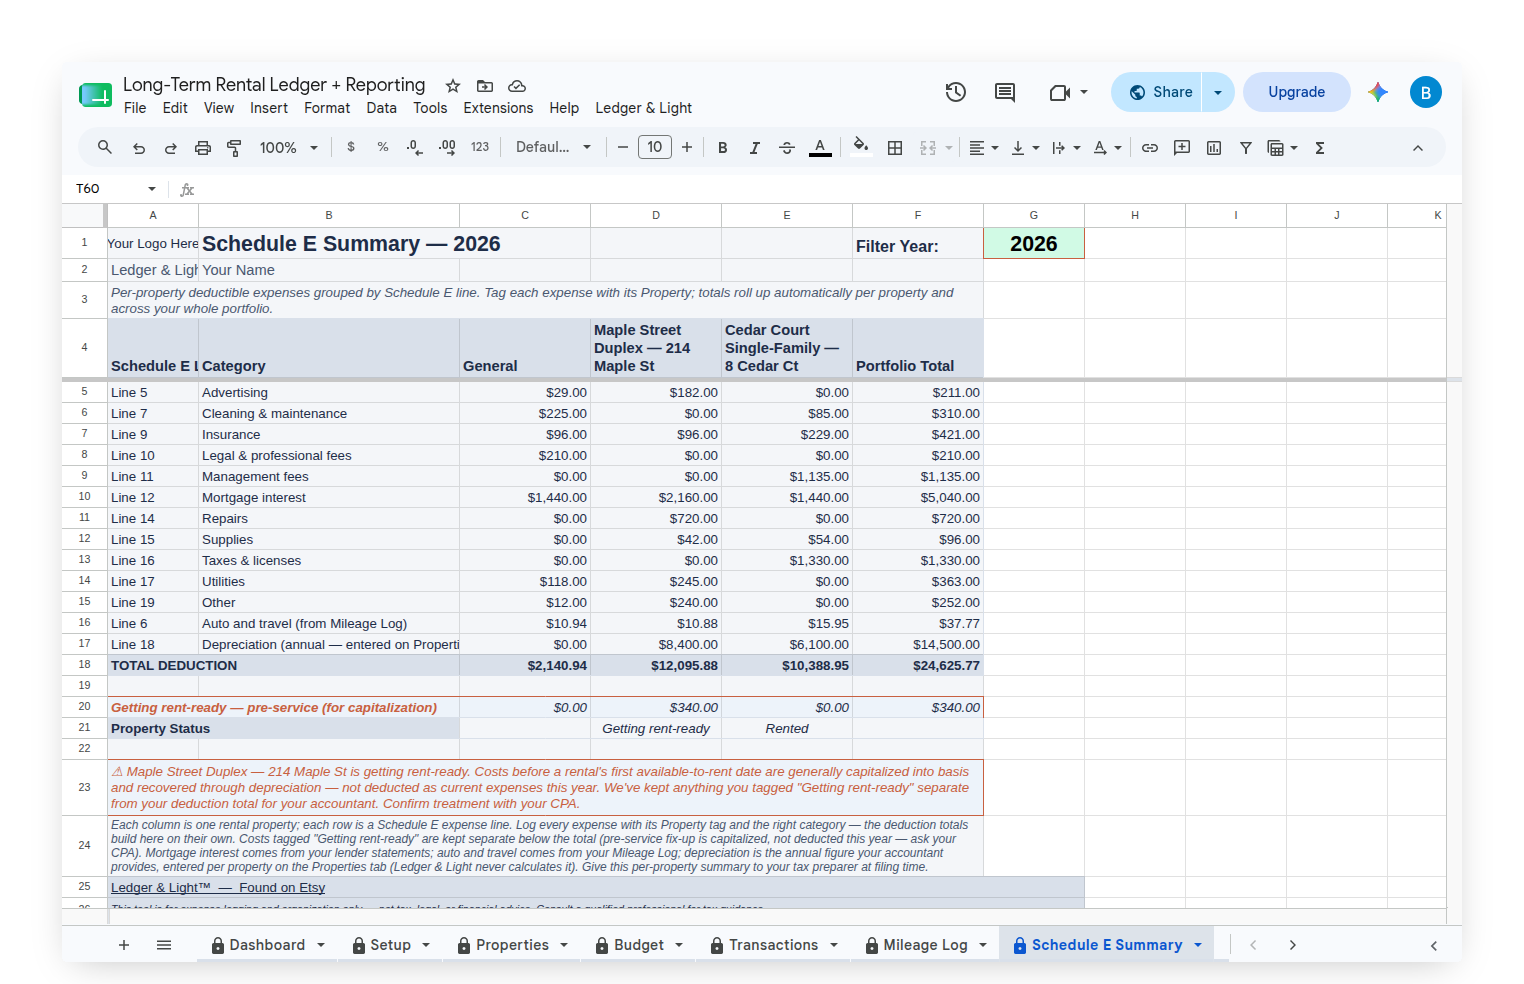Collapse the toolbar with chevron
Viewport: 1524px width, 984px height.
(x=1418, y=148)
